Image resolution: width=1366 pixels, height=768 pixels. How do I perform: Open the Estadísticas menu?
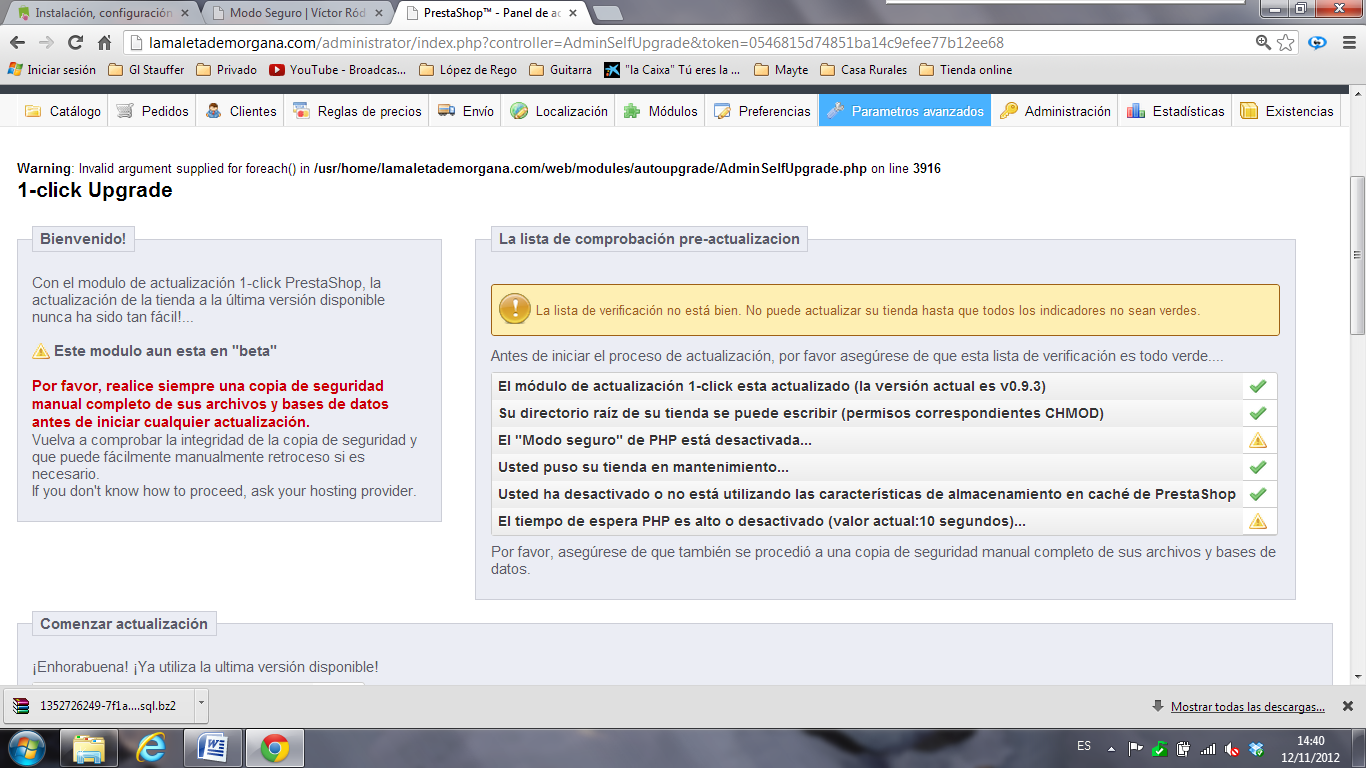(1175, 111)
